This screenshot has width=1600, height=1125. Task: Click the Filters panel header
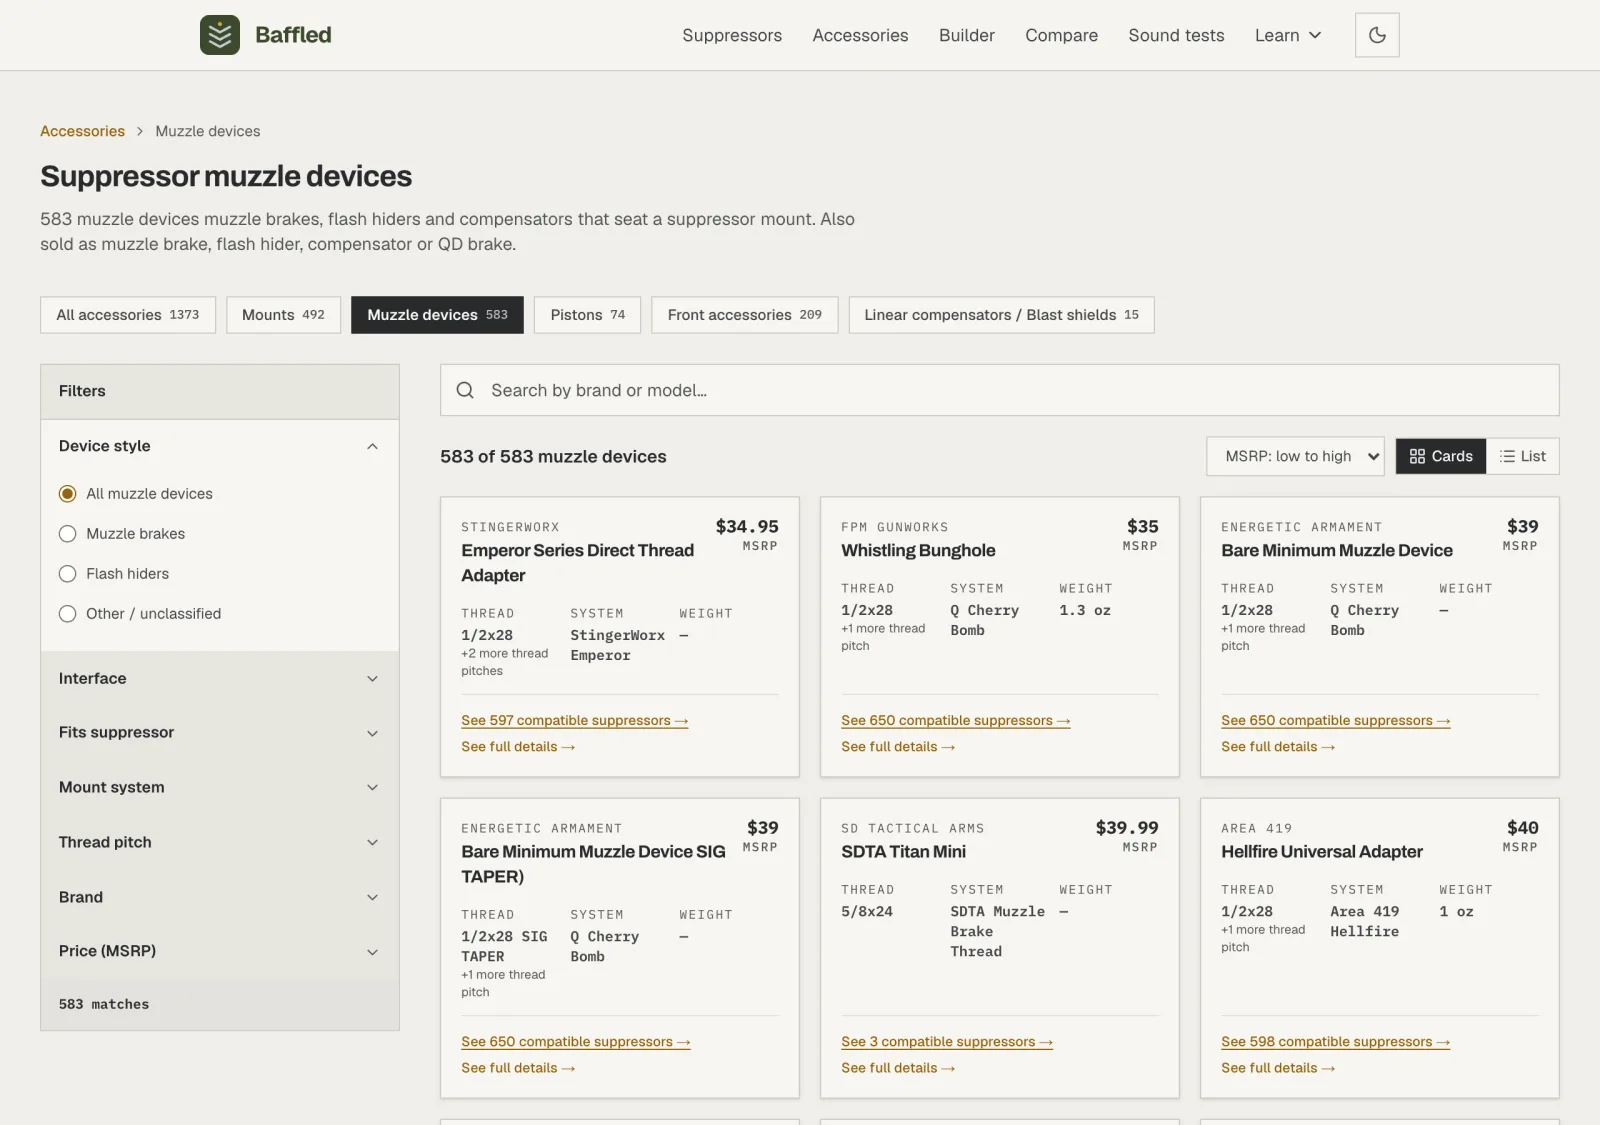[220, 392]
